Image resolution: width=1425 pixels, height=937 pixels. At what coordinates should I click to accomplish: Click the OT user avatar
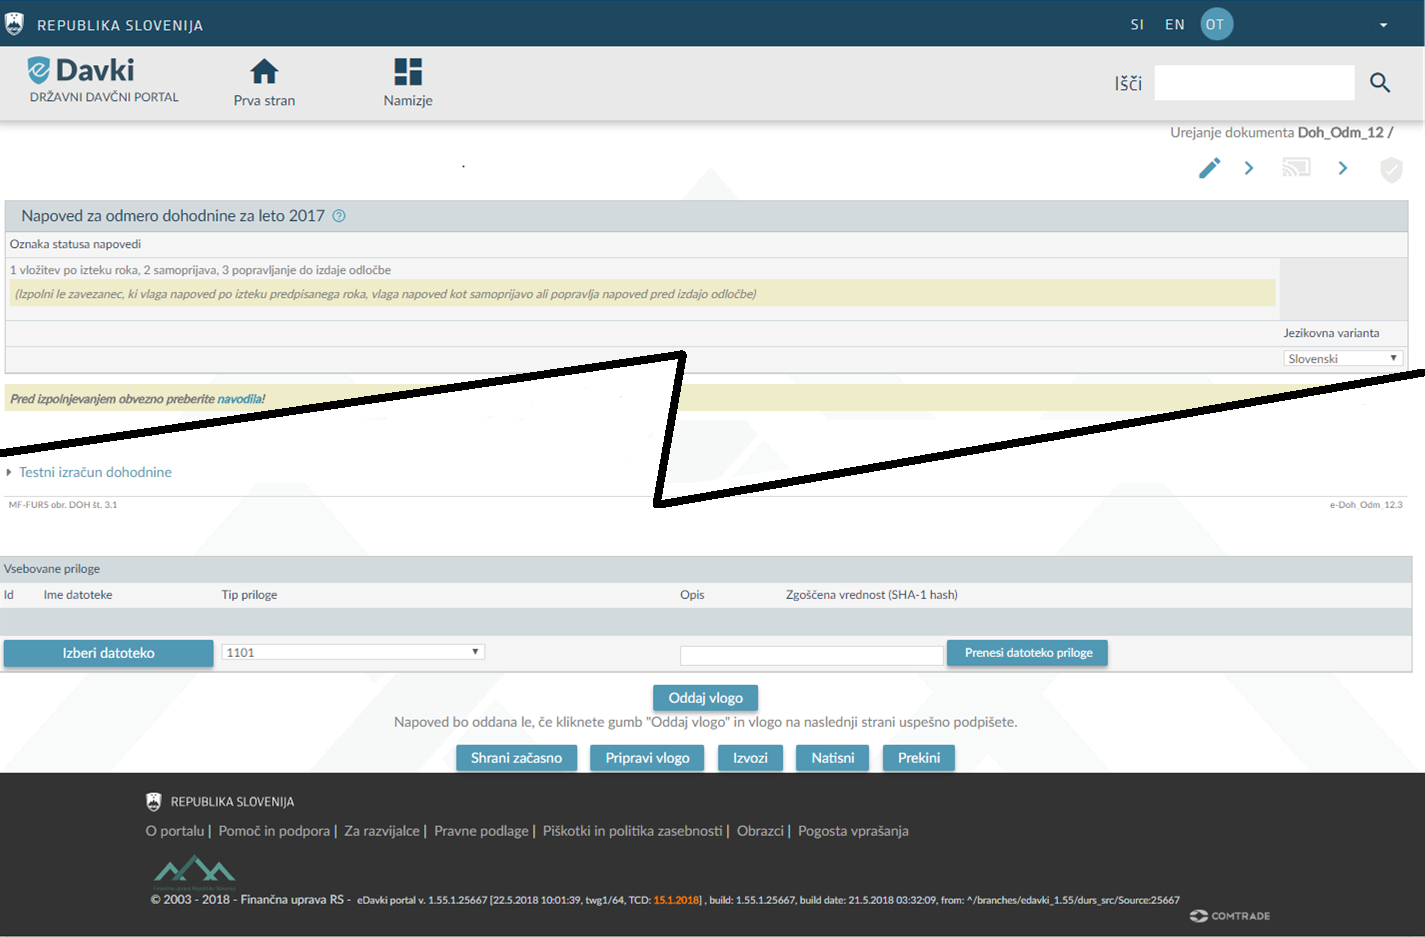[1216, 24]
